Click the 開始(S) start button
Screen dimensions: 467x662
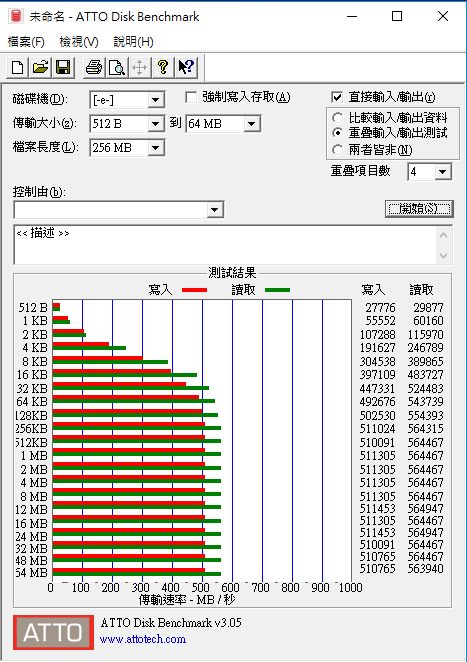tap(419, 209)
